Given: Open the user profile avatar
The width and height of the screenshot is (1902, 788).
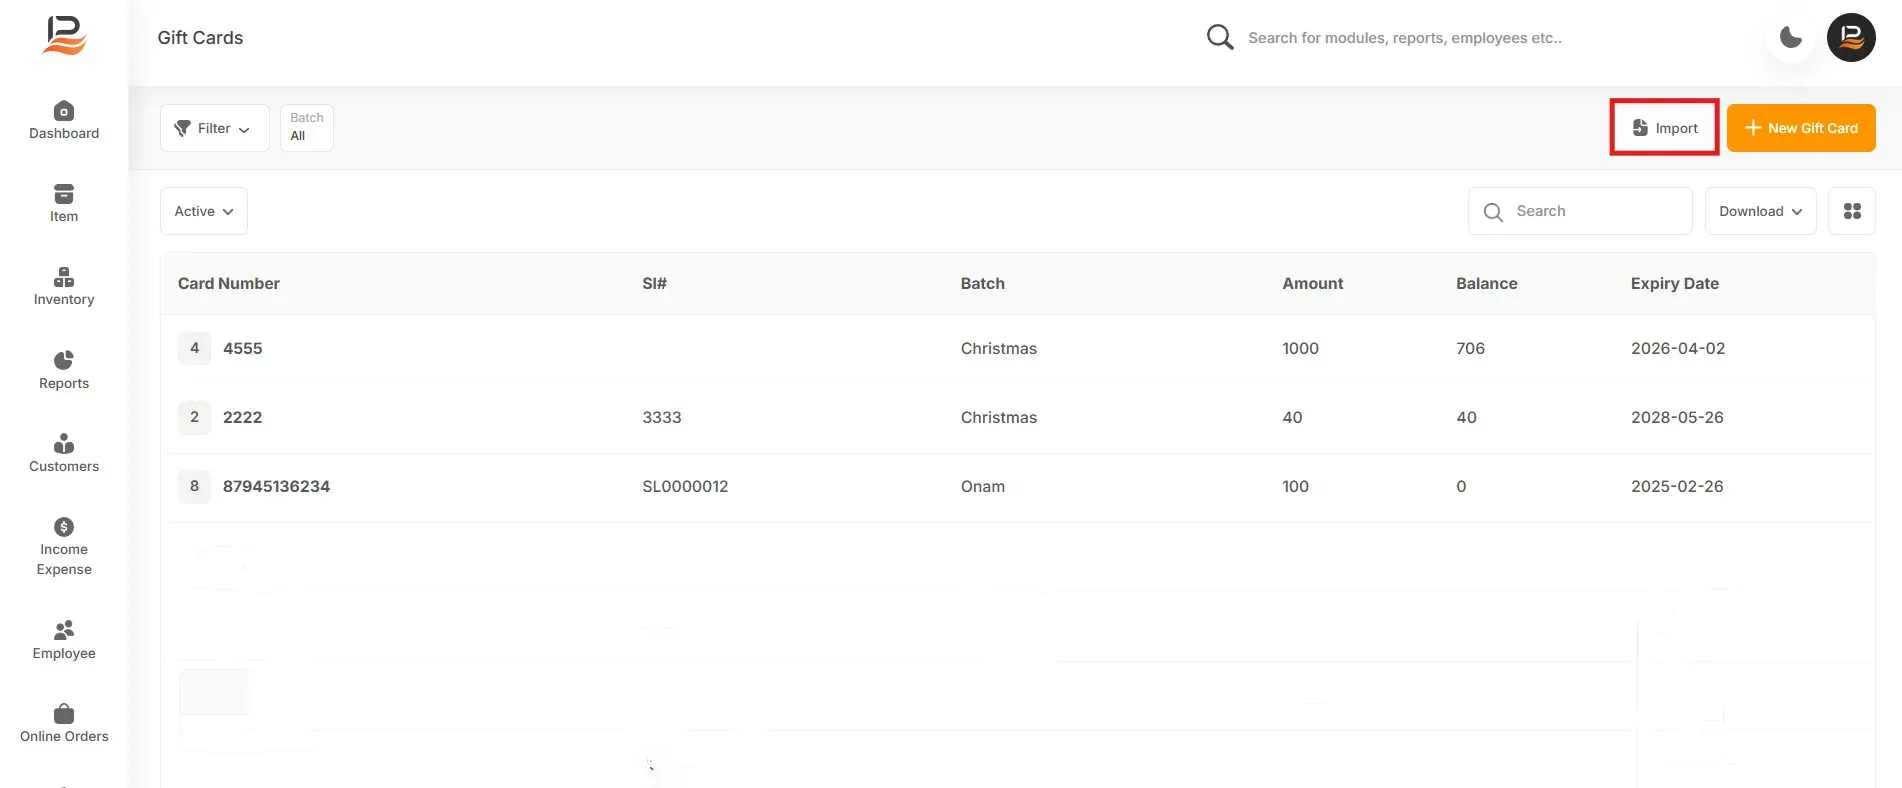Looking at the screenshot, I should tap(1851, 38).
